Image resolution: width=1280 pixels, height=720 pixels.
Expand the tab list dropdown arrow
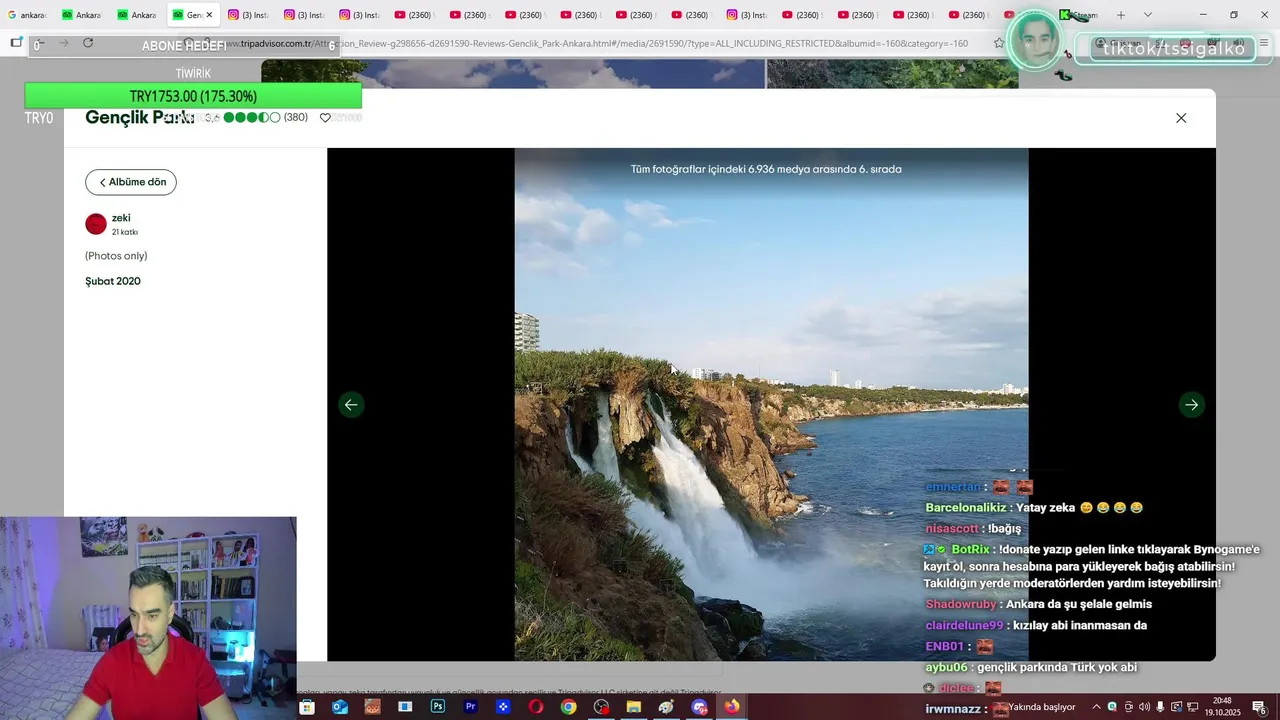1147,15
